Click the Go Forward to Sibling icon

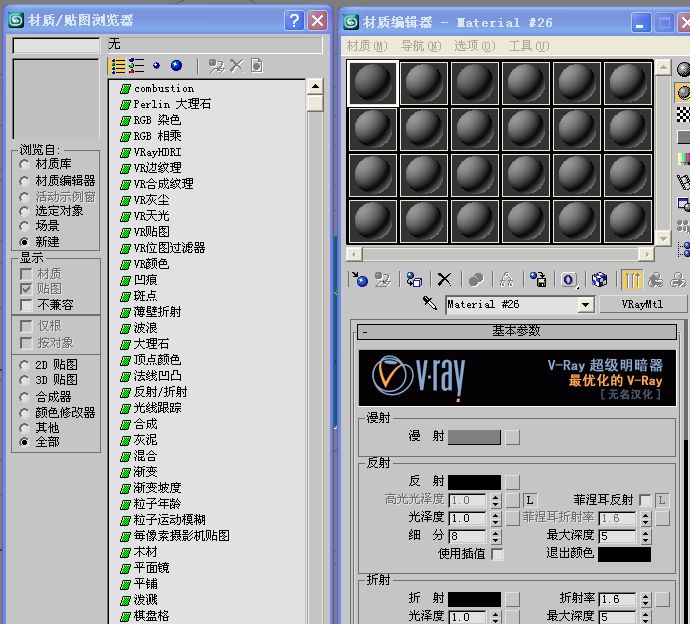pyautogui.click(x=678, y=279)
